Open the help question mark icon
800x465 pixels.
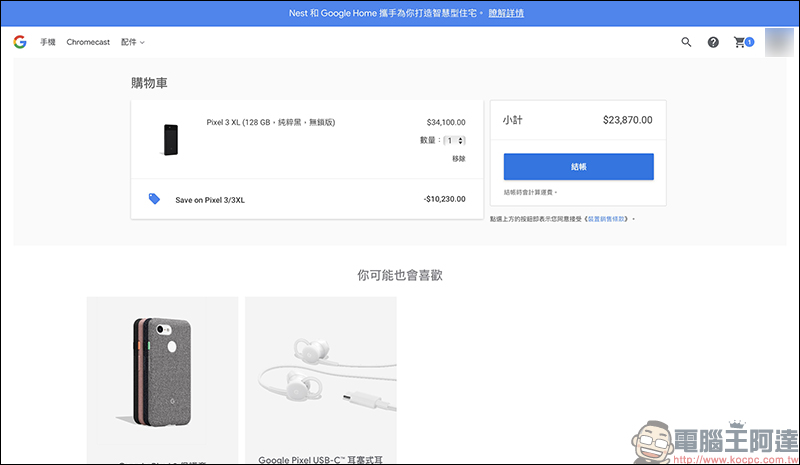click(713, 42)
